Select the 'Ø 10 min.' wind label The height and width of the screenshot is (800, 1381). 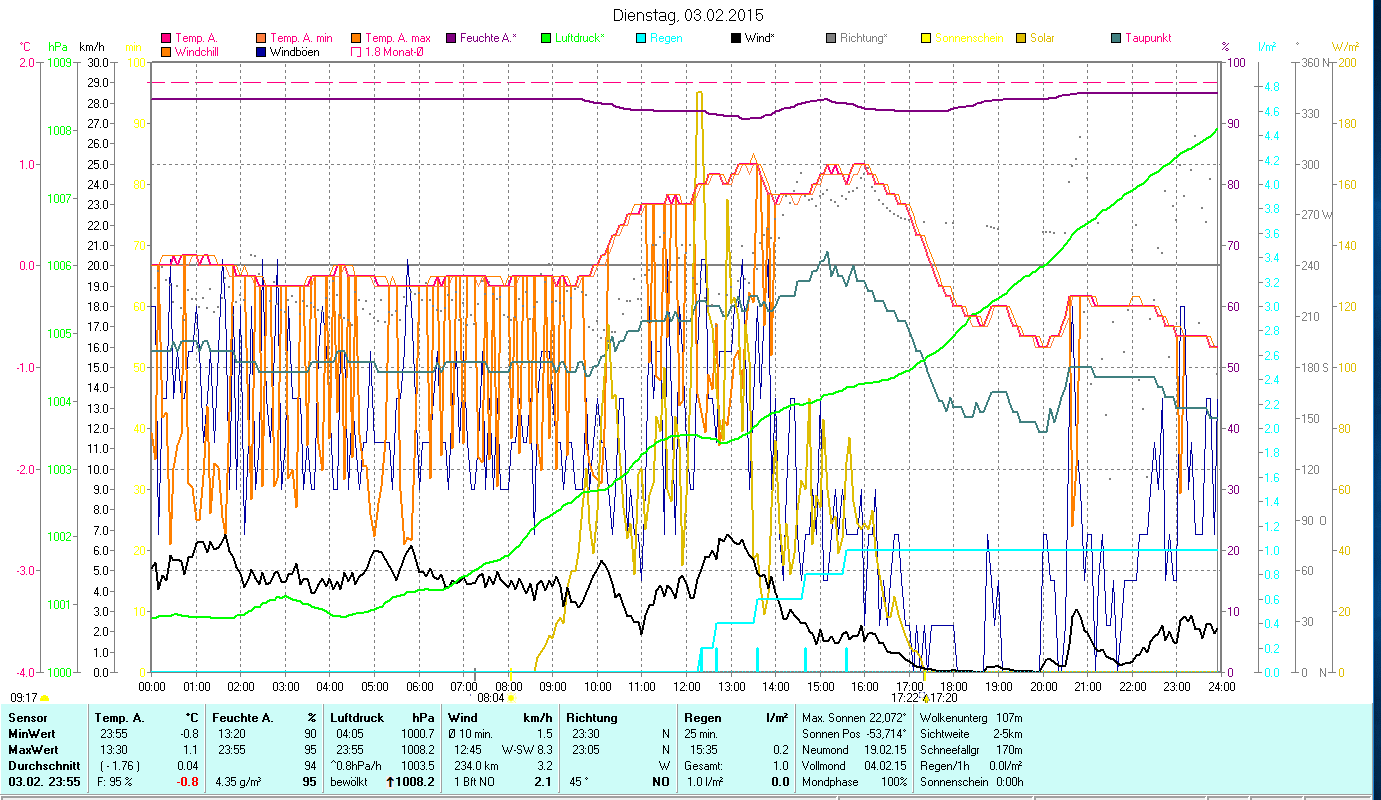pyautogui.click(x=471, y=734)
